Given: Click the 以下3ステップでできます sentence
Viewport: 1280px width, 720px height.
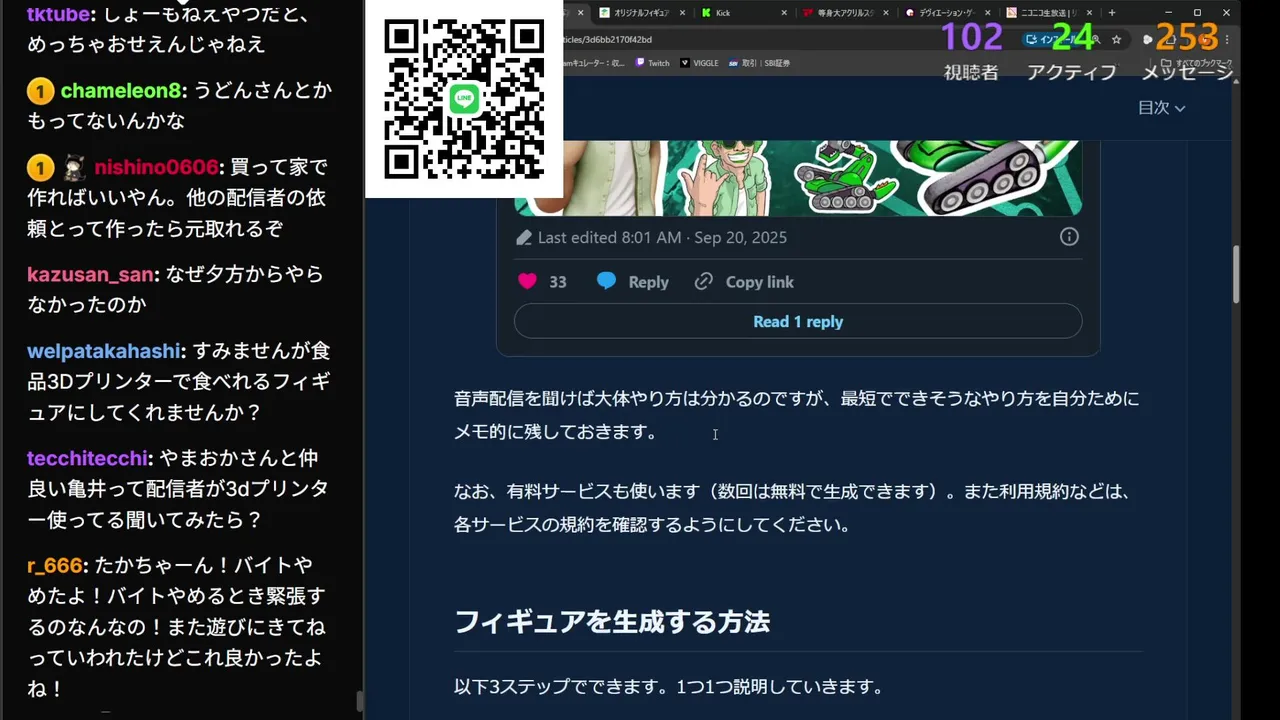Looking at the screenshot, I should (x=669, y=687).
